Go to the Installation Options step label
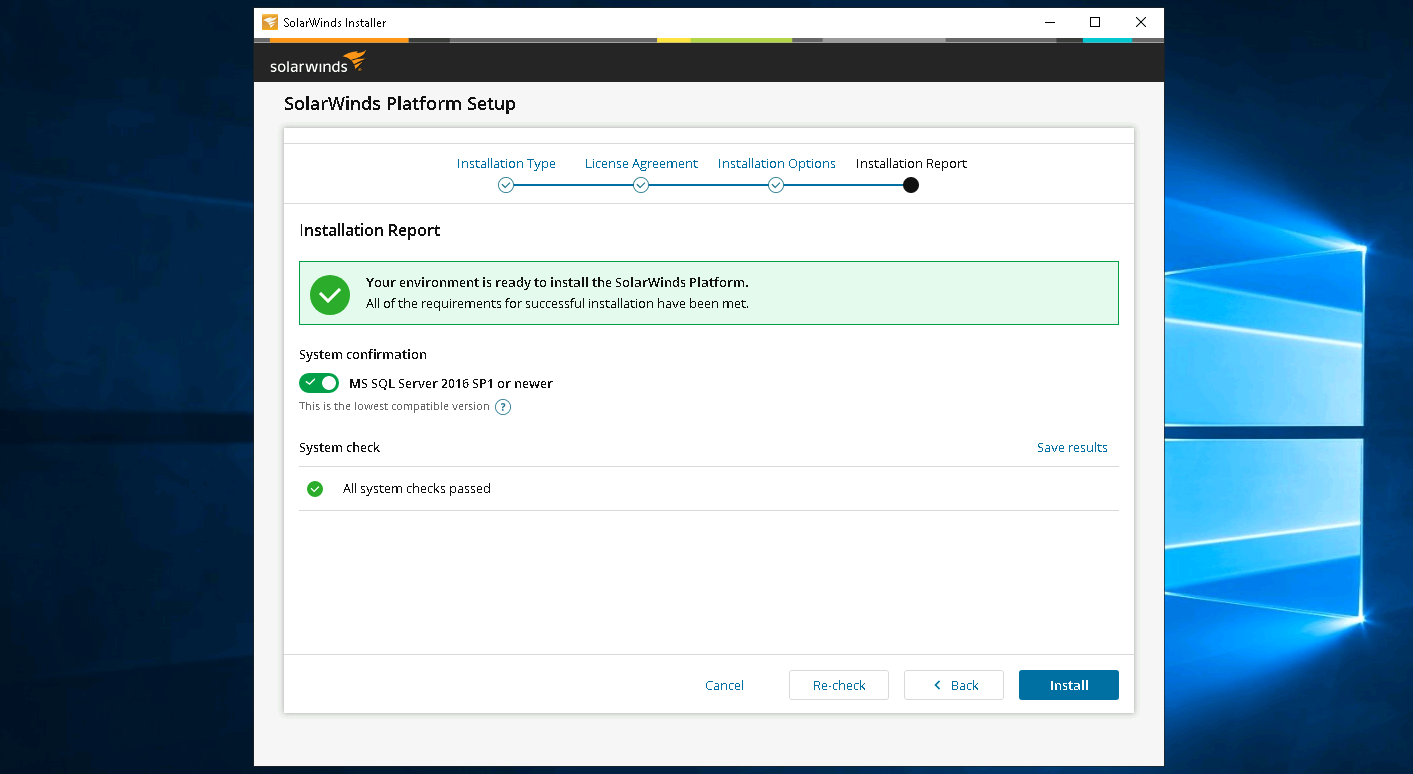1413x774 pixels. coord(776,163)
